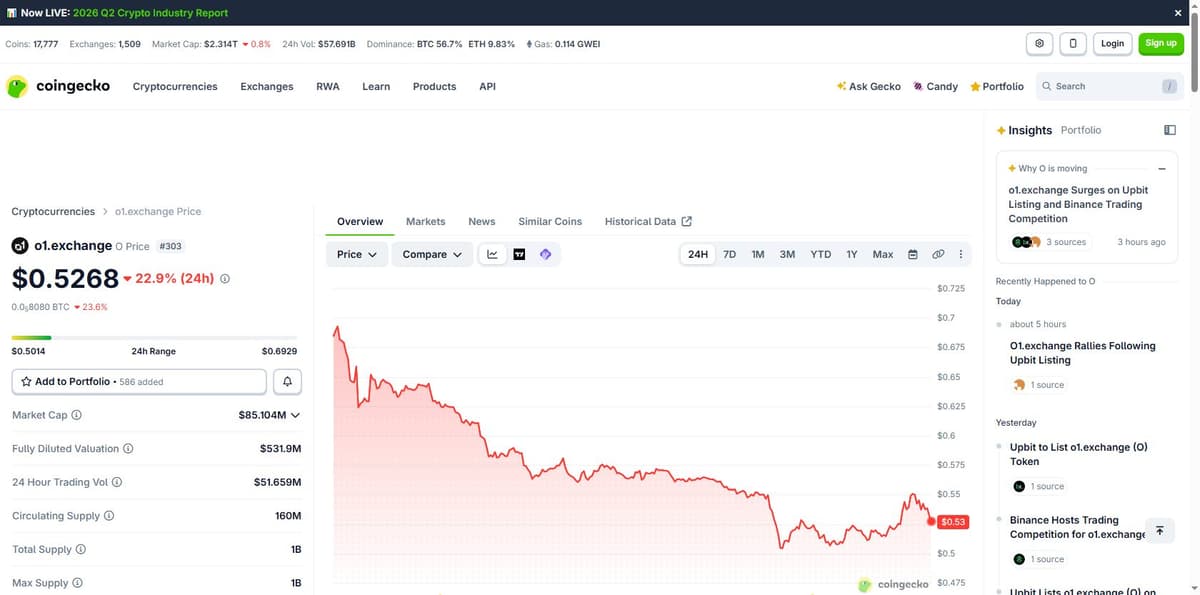Open the Exchanges nav menu
Screen dimensions: 1200x595
267,87
